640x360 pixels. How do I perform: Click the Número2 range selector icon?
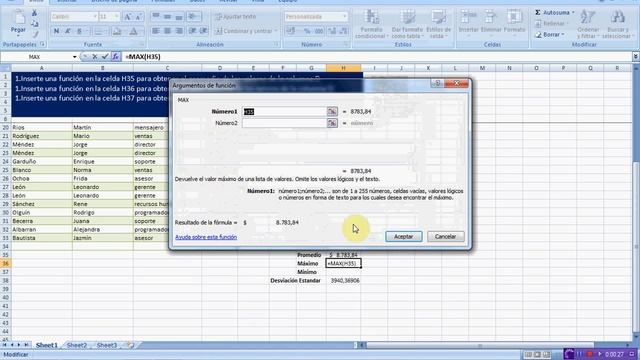pyautogui.click(x=332, y=123)
